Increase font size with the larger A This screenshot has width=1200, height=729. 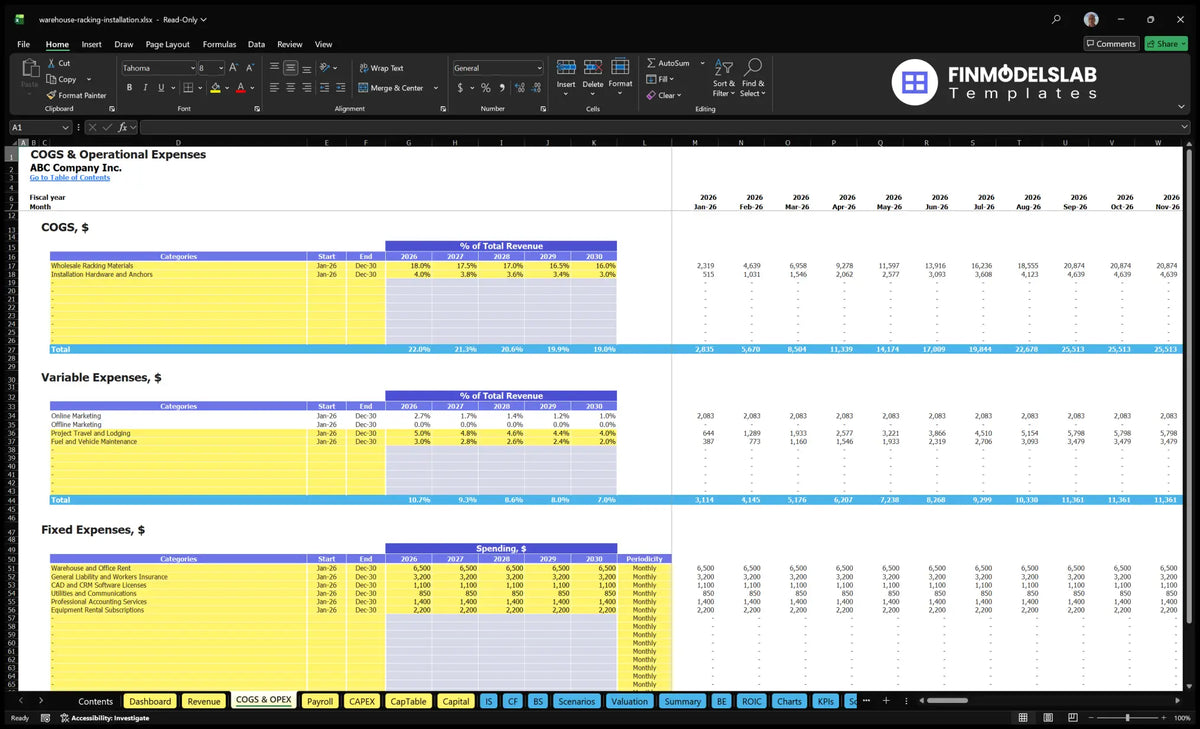tap(234, 68)
